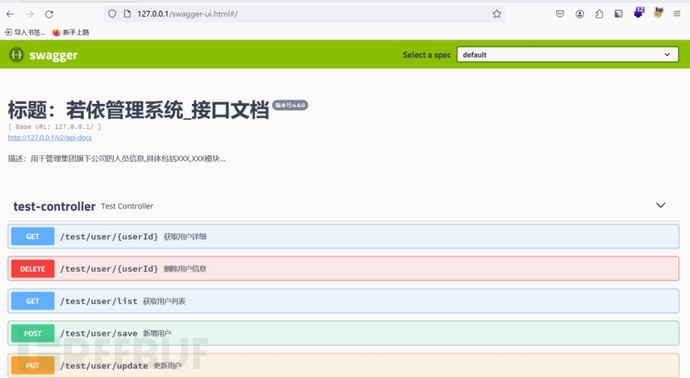Select the 获取用户列表 summary text
The width and height of the screenshot is (690, 378).
[x=164, y=301]
